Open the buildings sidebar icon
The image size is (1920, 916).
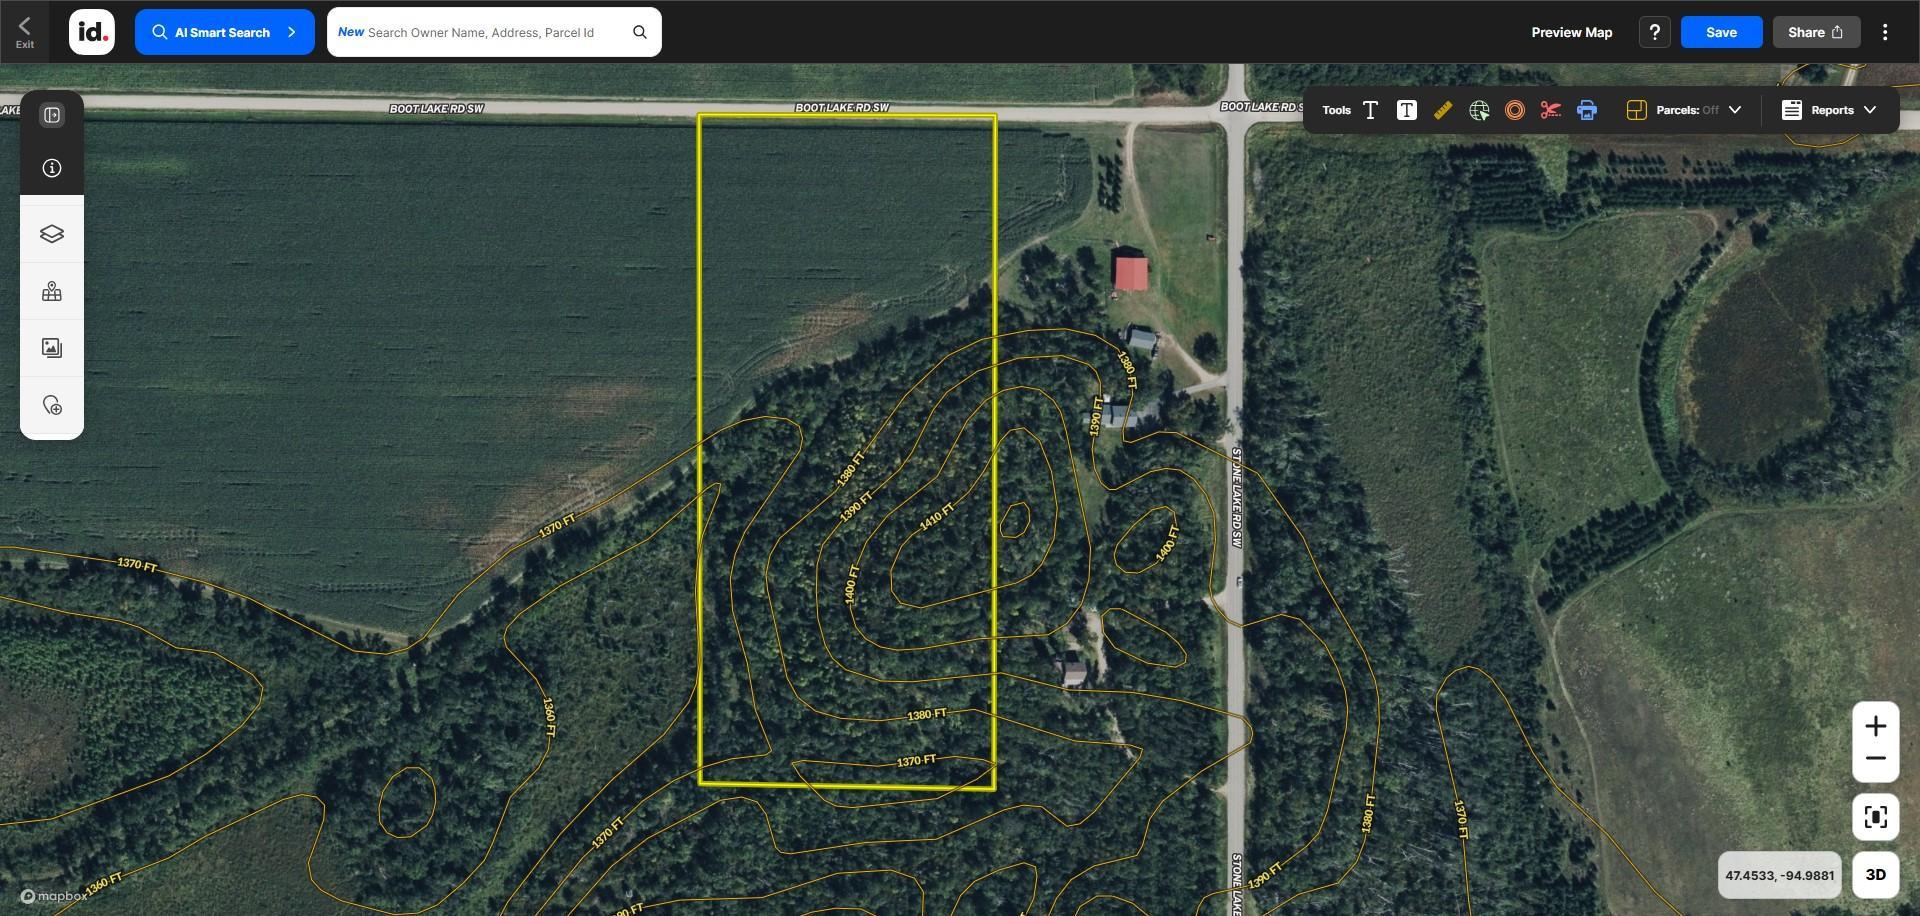pos(52,291)
